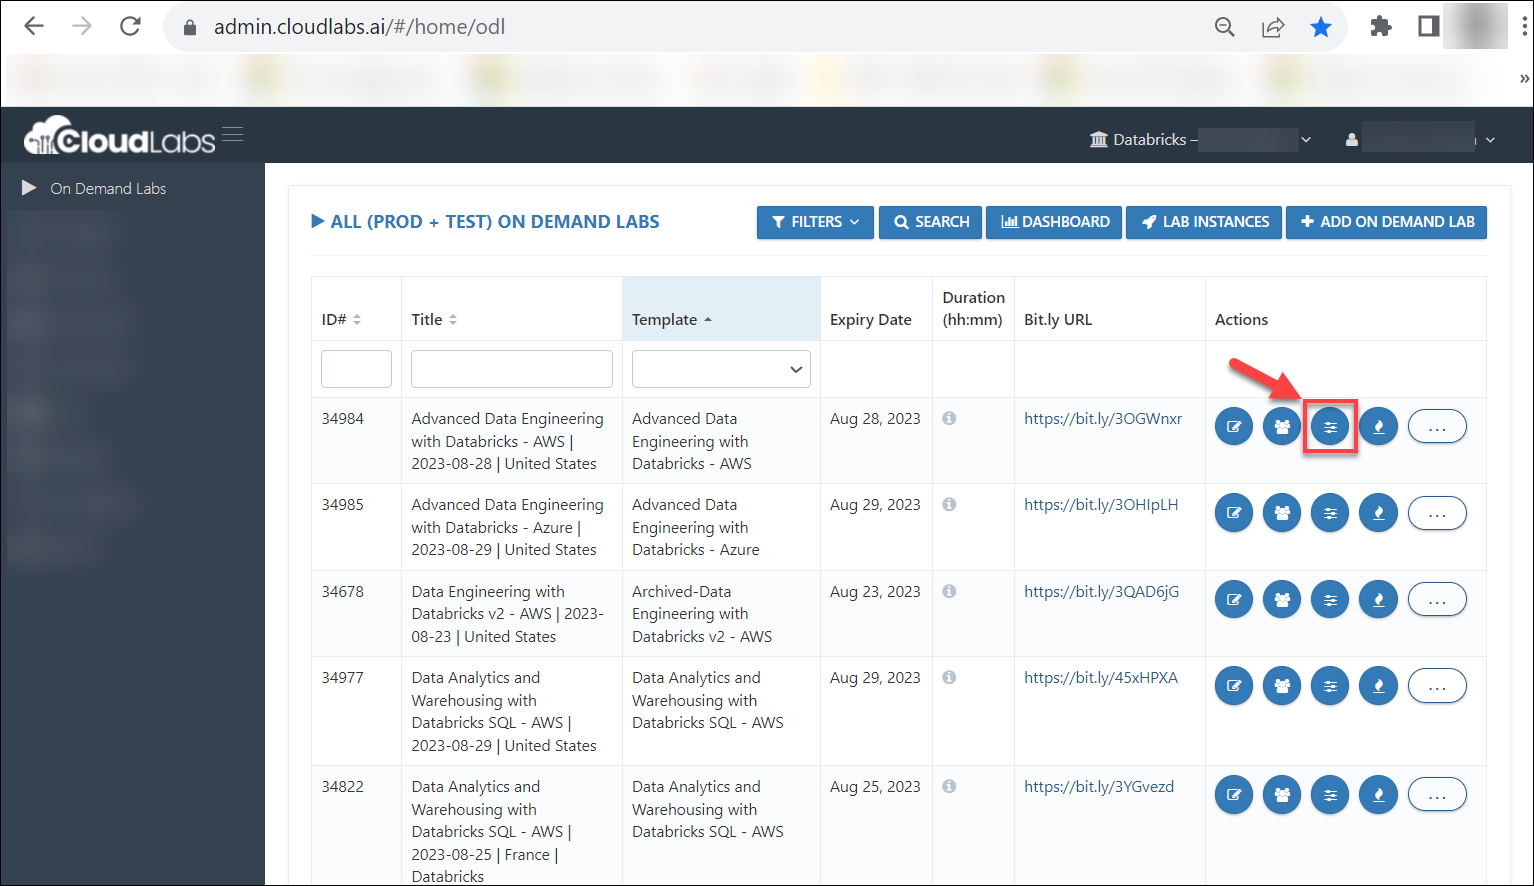The width and height of the screenshot is (1534, 886).
Task: Click the Search button
Action: click(x=930, y=222)
